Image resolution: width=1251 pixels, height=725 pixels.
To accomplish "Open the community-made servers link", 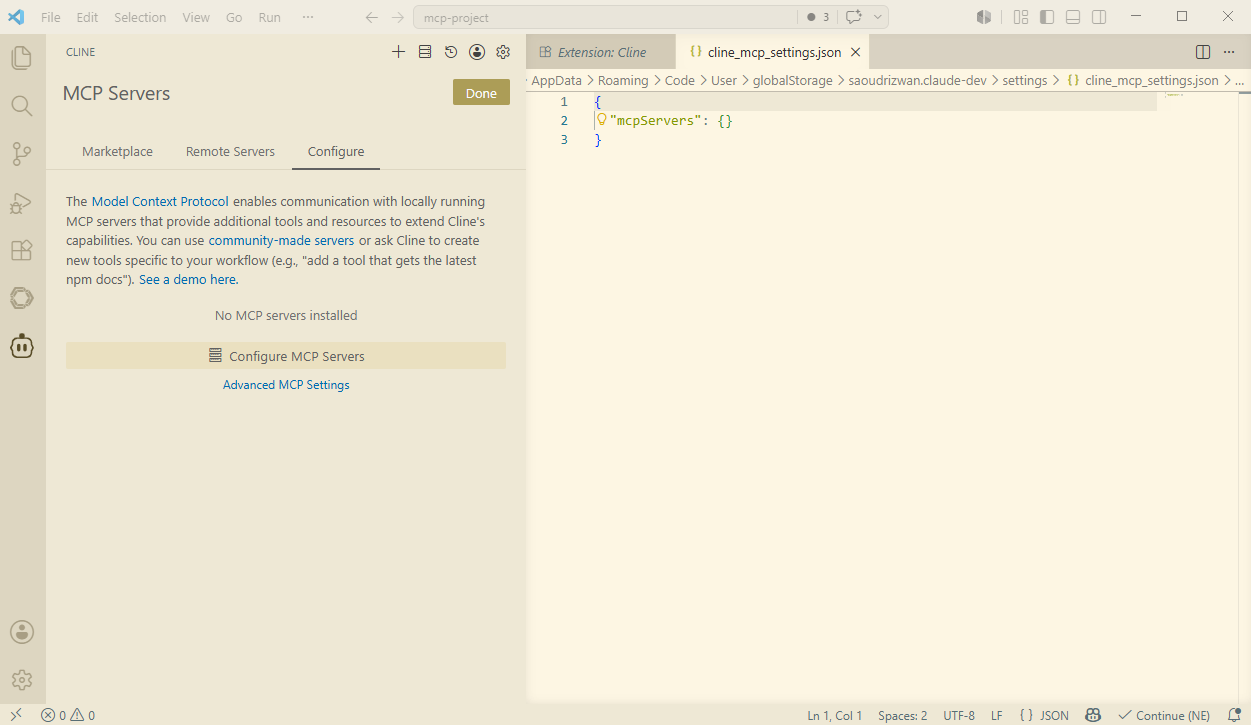I will 281,240.
